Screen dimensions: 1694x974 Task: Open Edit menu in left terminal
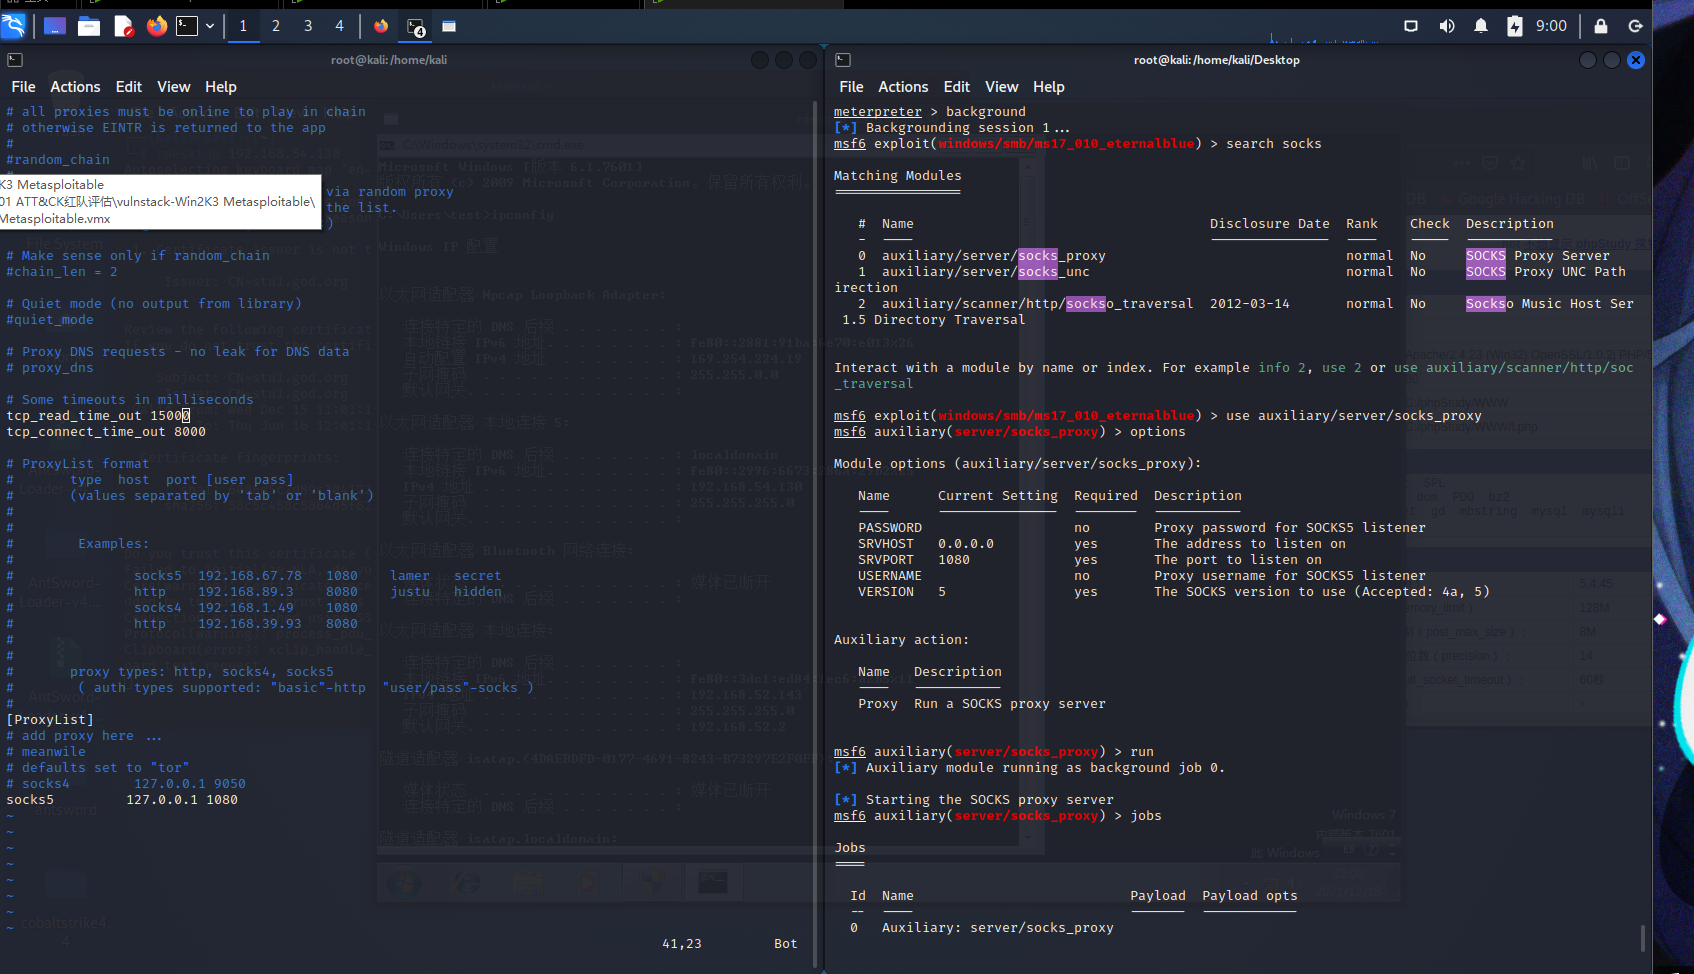click(x=128, y=87)
